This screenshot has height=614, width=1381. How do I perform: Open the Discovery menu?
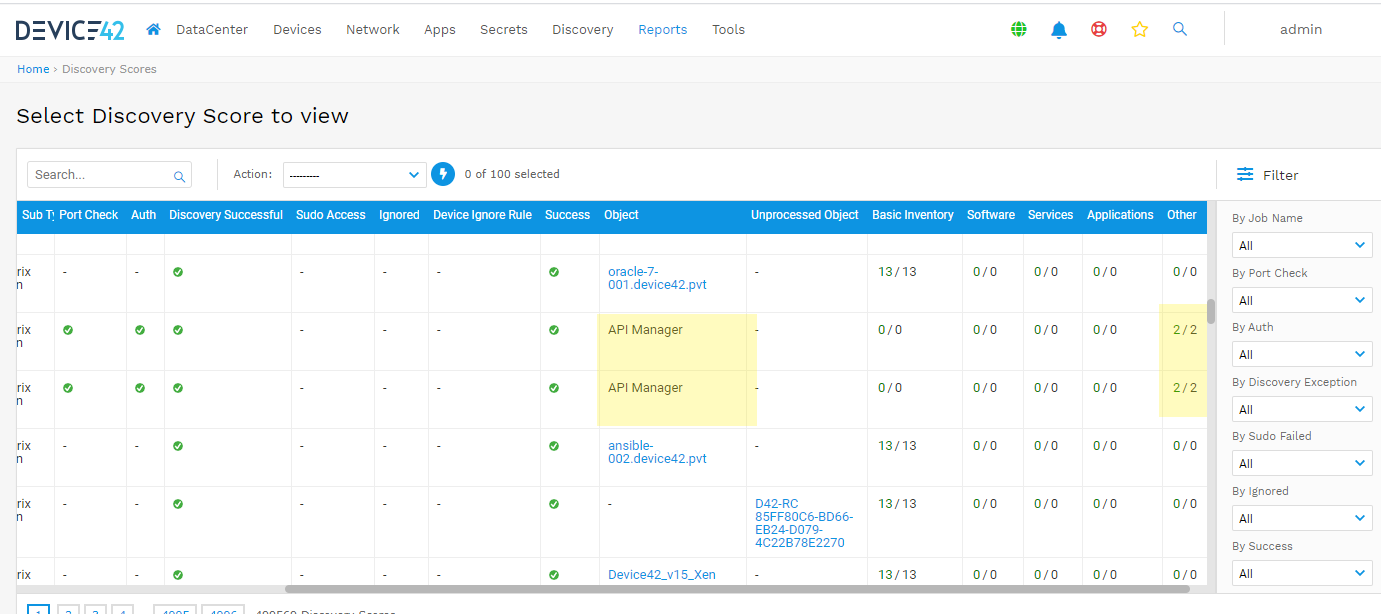(x=583, y=30)
